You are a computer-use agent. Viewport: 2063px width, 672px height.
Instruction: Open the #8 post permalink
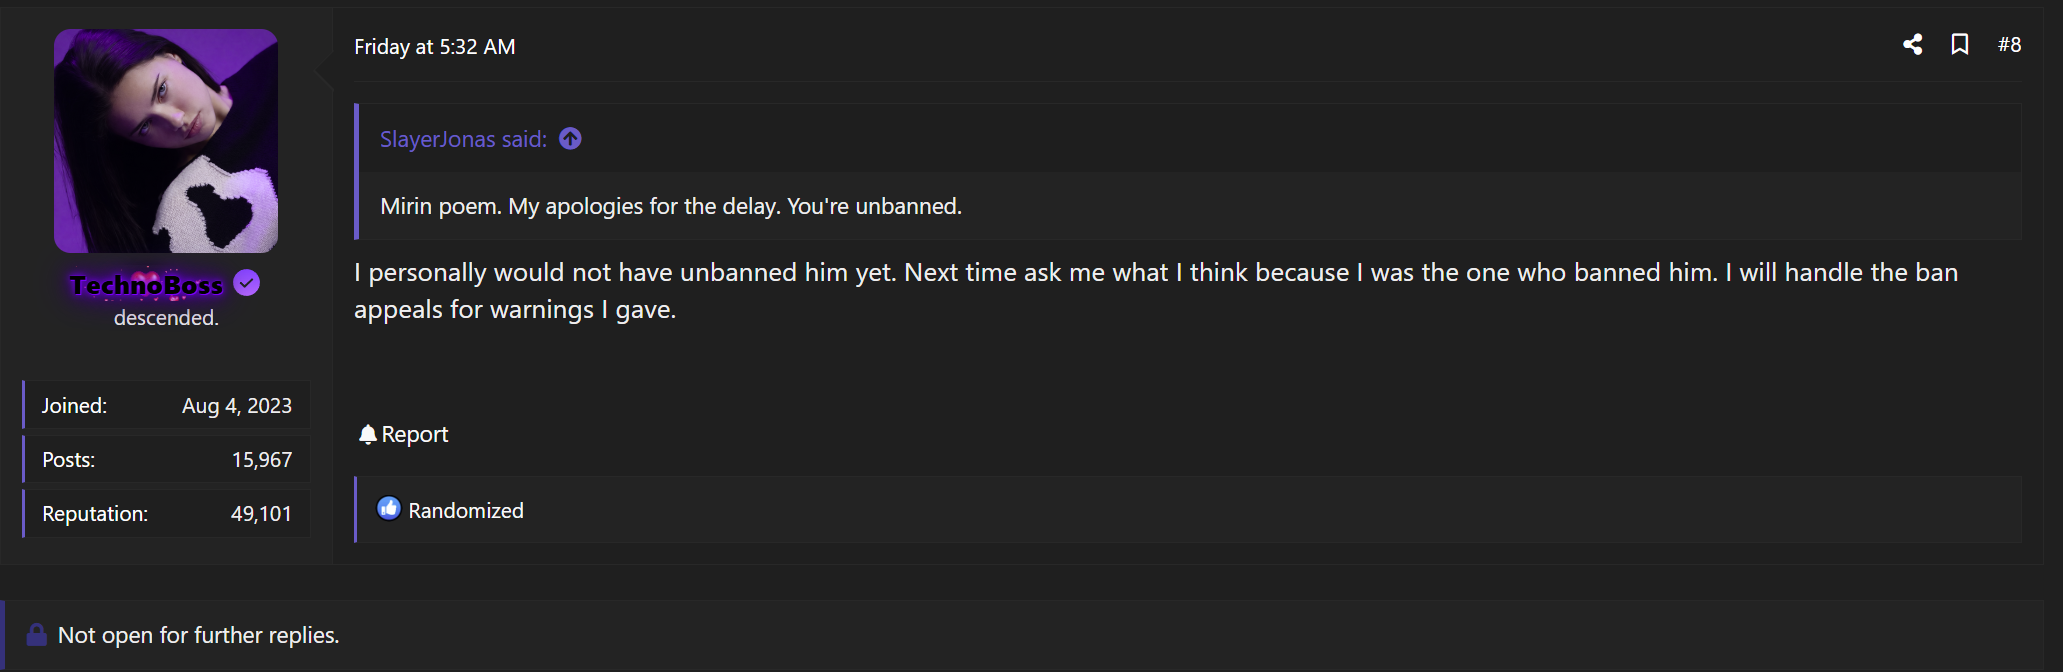click(x=2009, y=44)
